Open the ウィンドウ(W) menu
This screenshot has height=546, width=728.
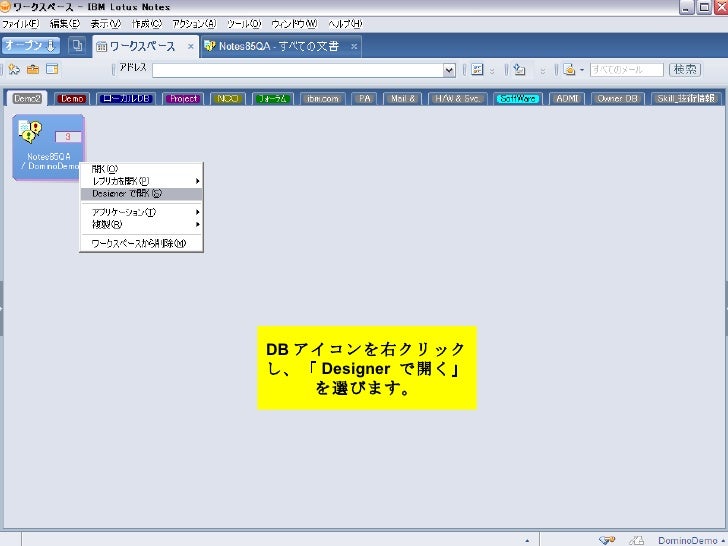294,24
